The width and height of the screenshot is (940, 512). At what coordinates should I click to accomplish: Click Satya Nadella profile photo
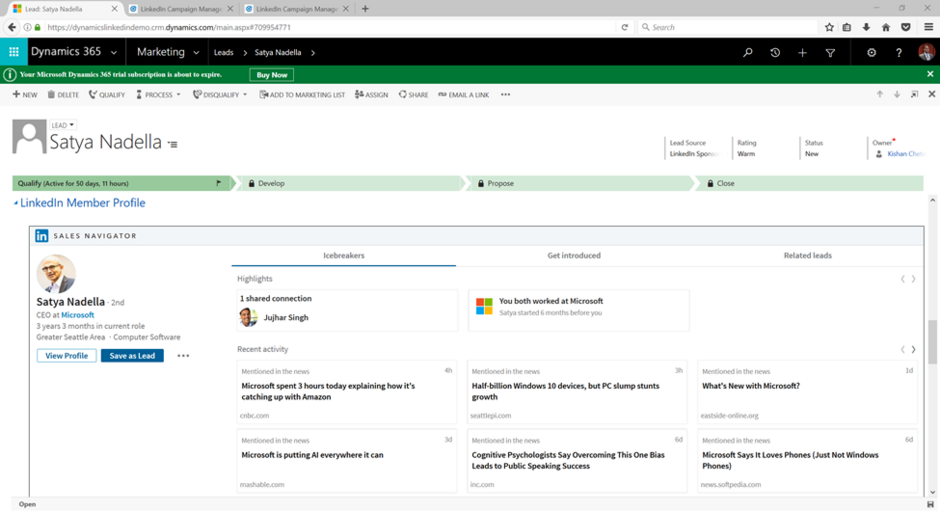pos(56,273)
